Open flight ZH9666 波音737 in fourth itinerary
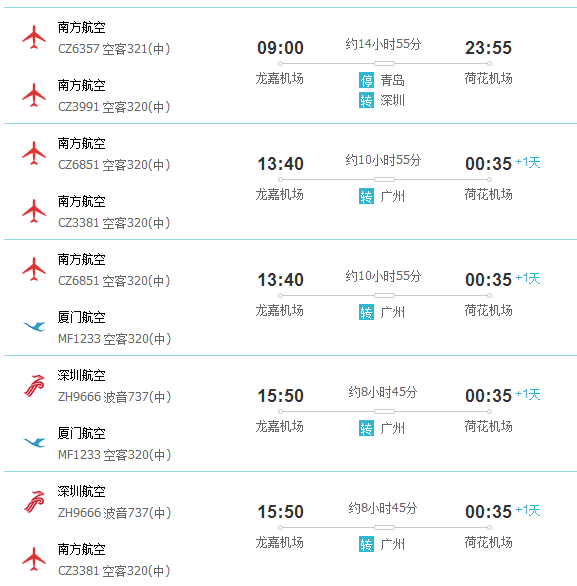This screenshot has width=577, height=586. 114,397
